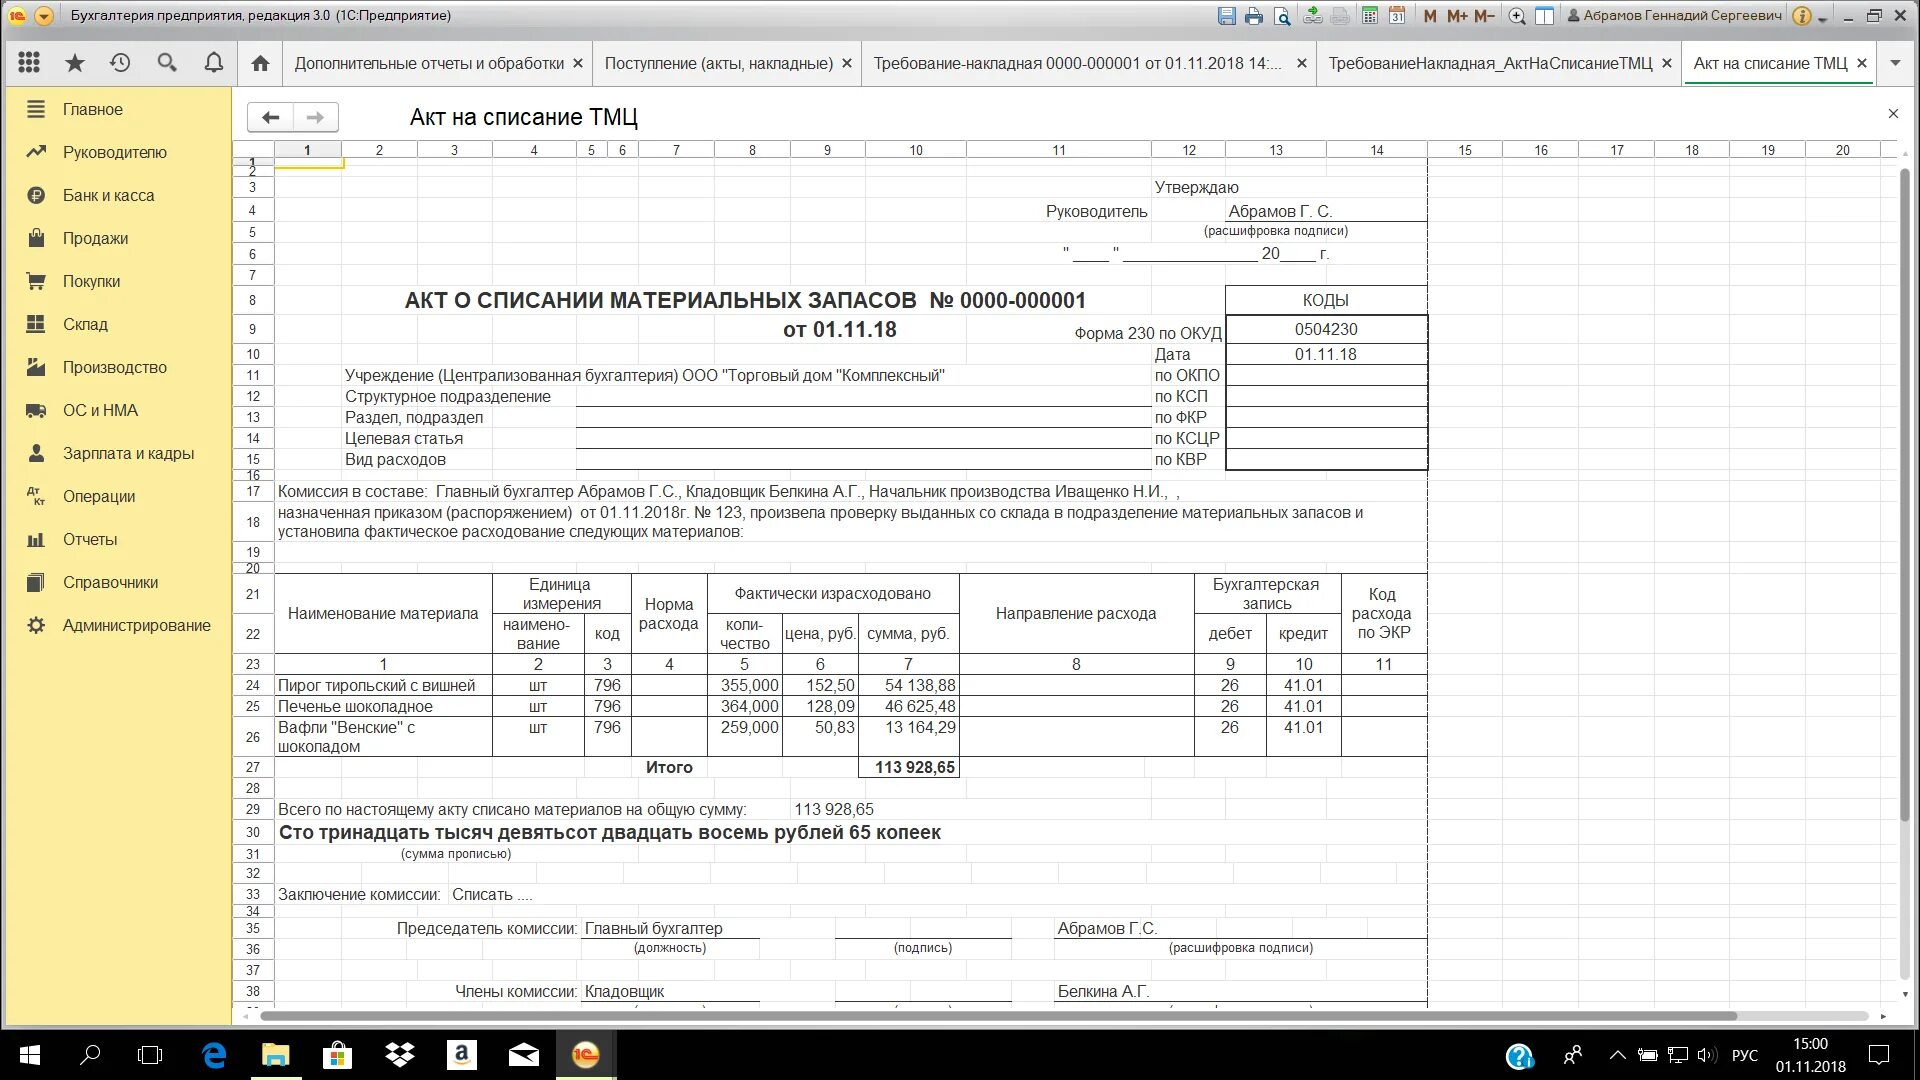Close the Акт на списание ТМЦ form
The height and width of the screenshot is (1080, 1920).
1893,114
